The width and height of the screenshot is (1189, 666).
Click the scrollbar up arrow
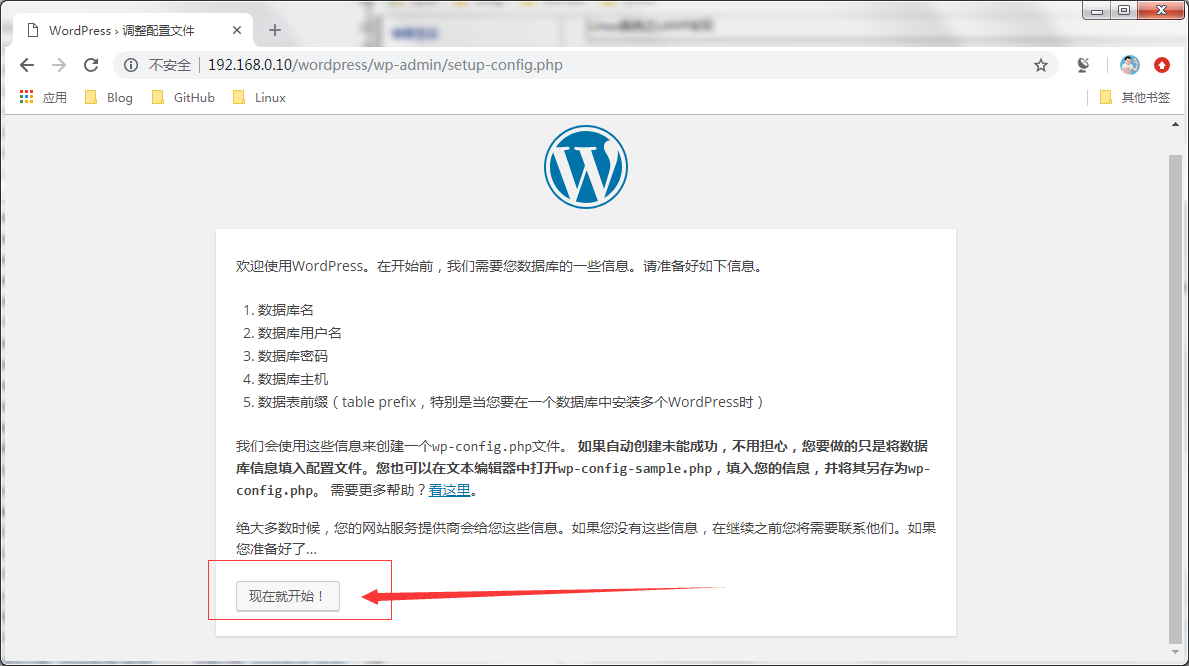1175,124
